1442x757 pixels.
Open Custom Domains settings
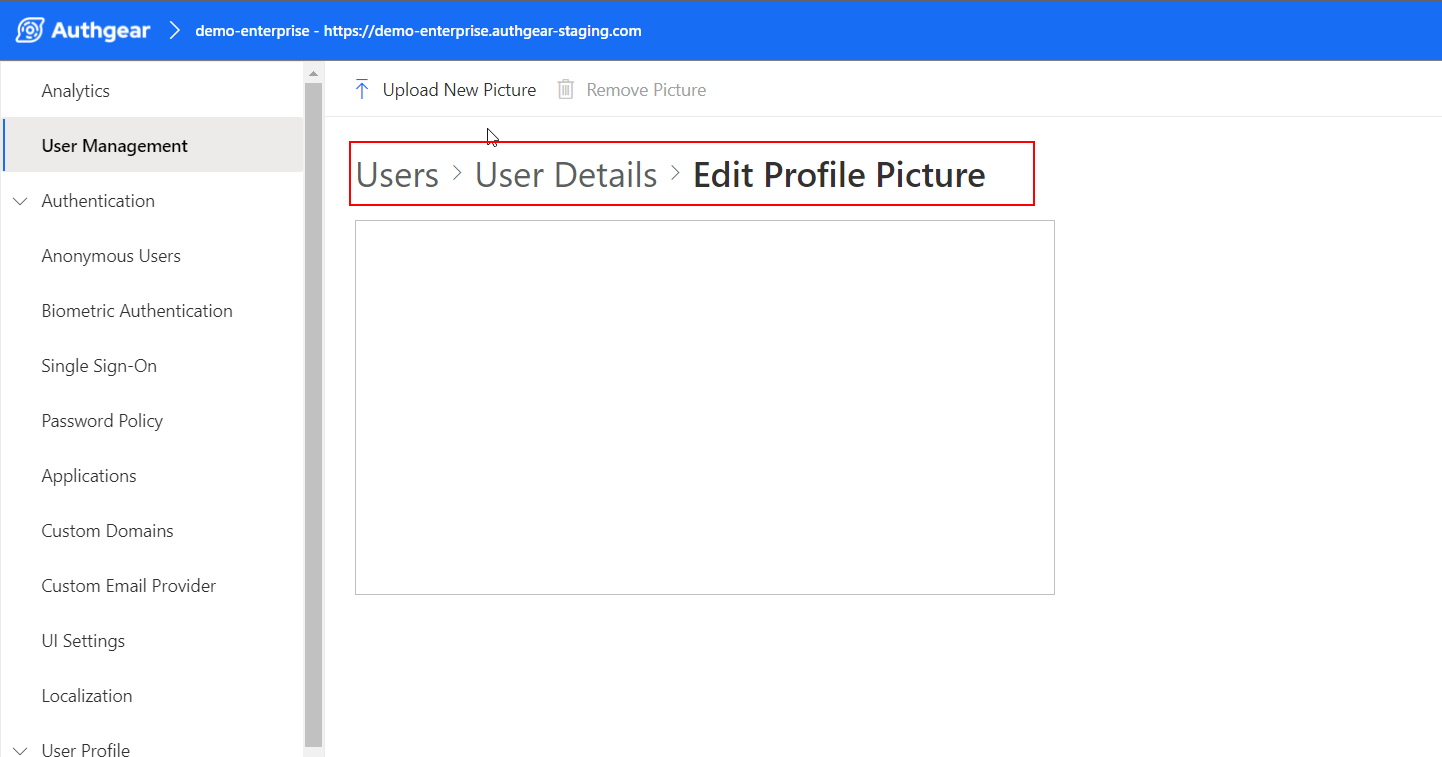(x=107, y=530)
